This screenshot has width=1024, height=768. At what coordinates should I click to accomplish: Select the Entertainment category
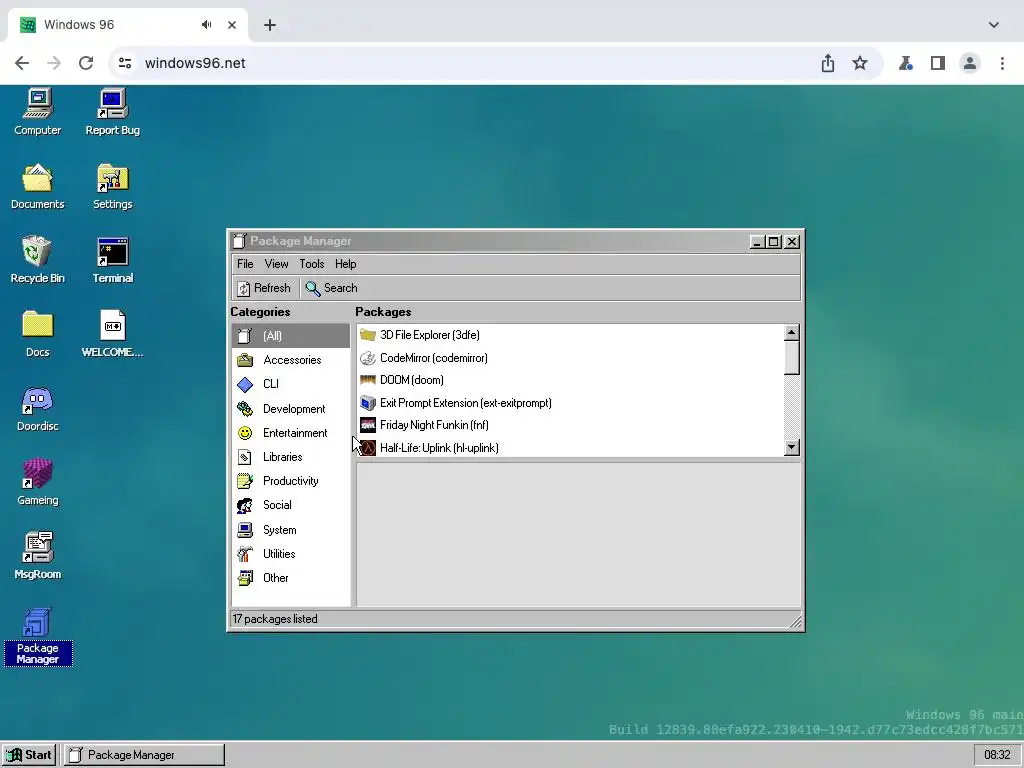291,433
